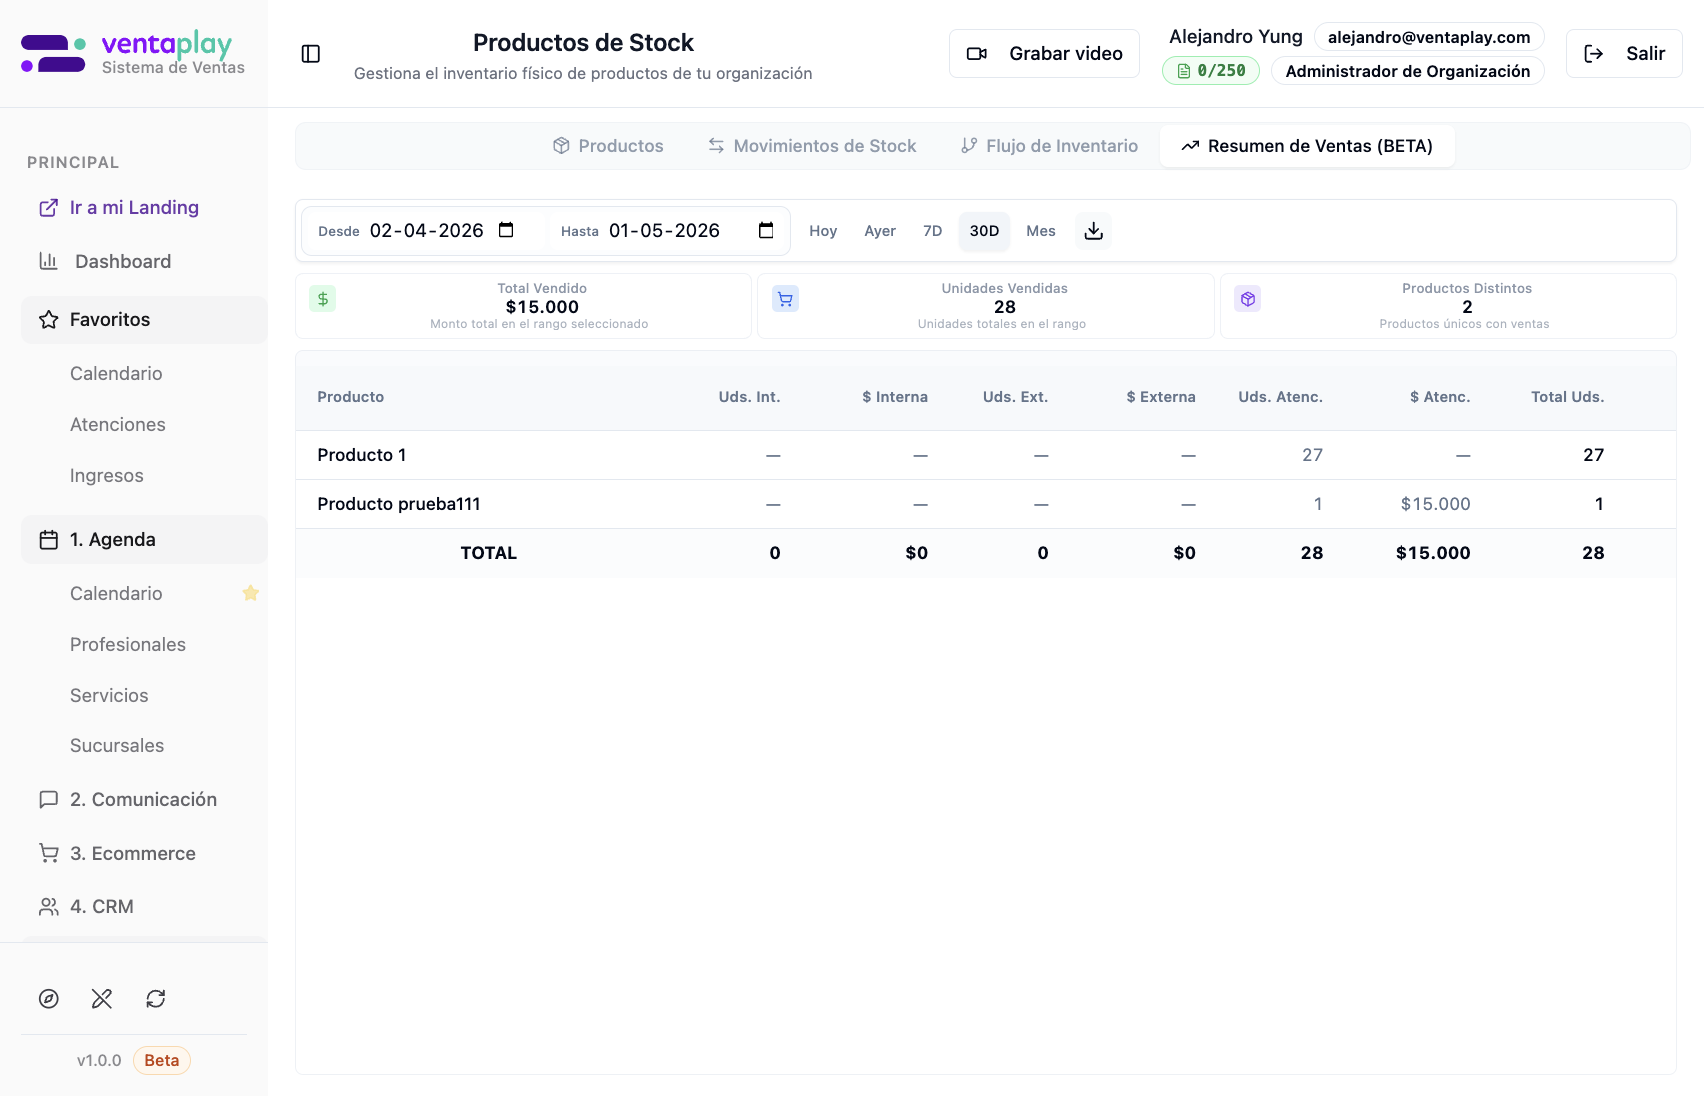
Task: Open Ingresos under Favoritos
Action: point(107,476)
